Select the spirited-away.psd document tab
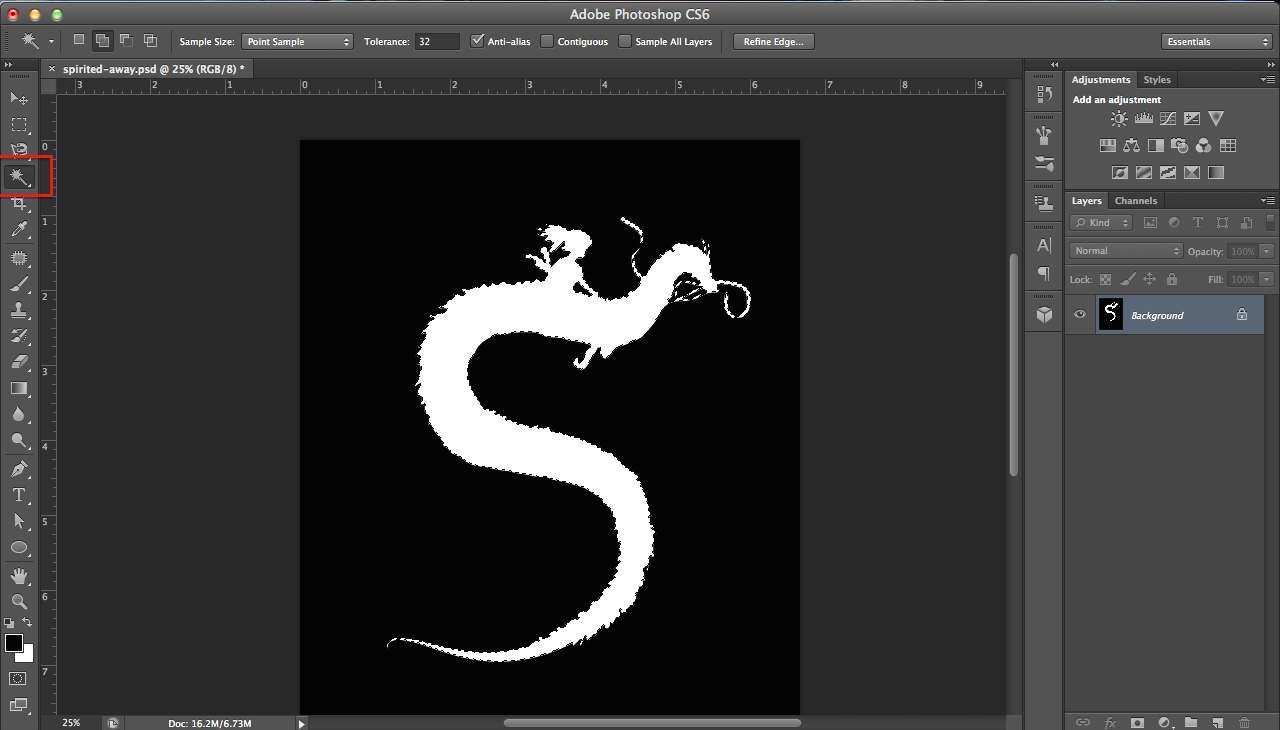This screenshot has width=1280, height=730. point(153,68)
